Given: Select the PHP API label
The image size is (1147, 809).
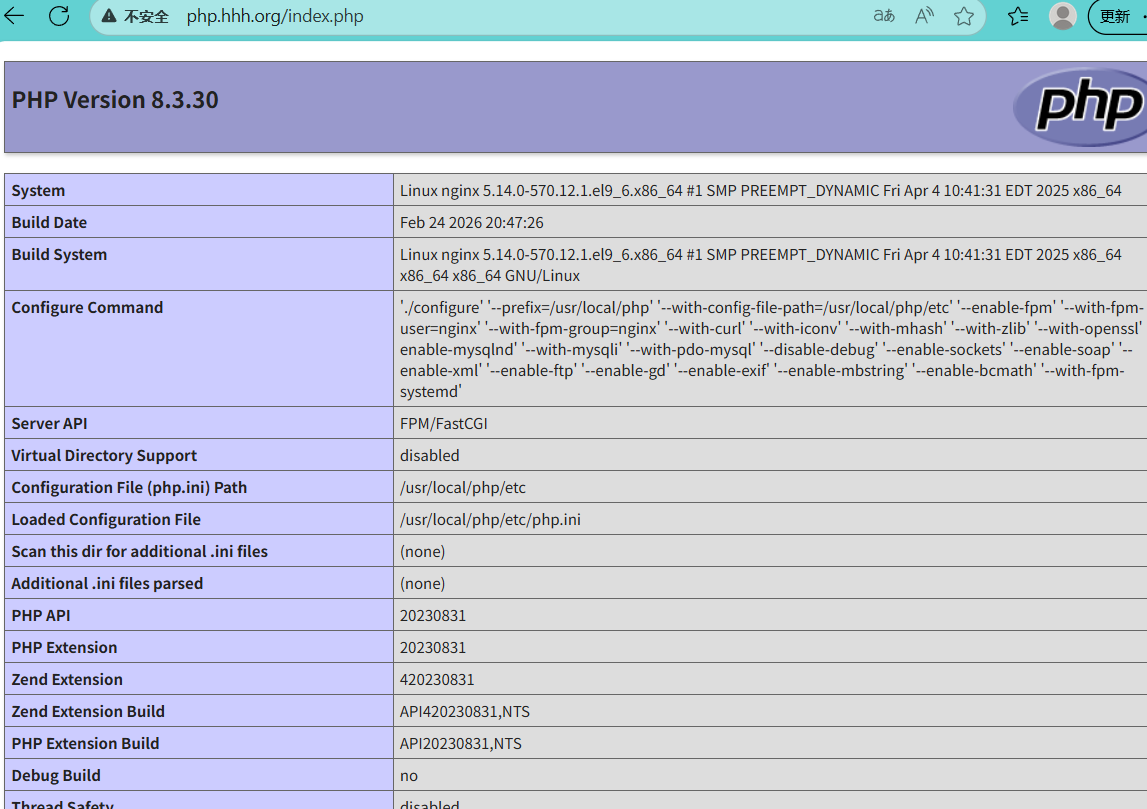Looking at the screenshot, I should click(x=41, y=616).
